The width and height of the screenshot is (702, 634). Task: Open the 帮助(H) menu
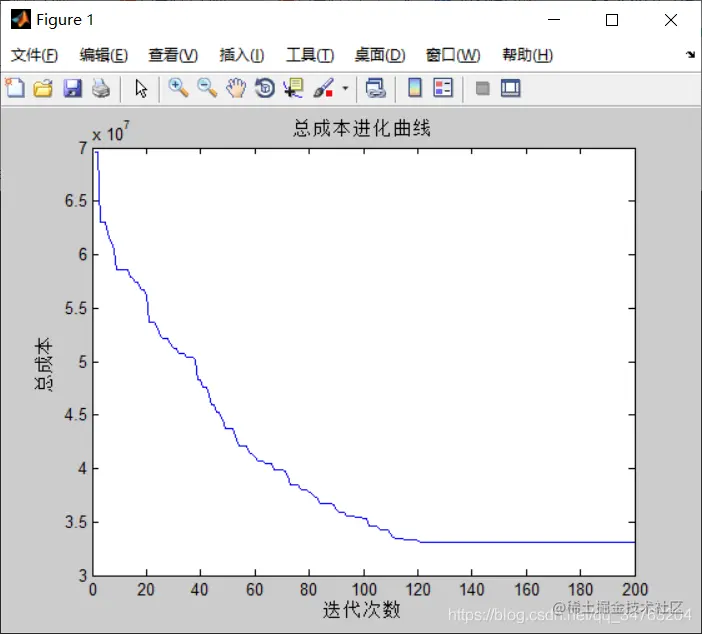[527, 55]
